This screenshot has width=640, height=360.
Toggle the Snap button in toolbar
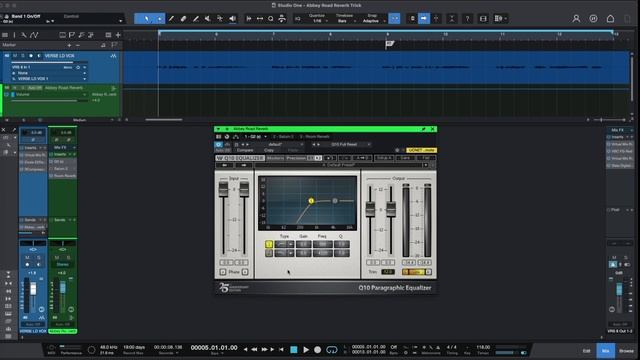[394, 19]
